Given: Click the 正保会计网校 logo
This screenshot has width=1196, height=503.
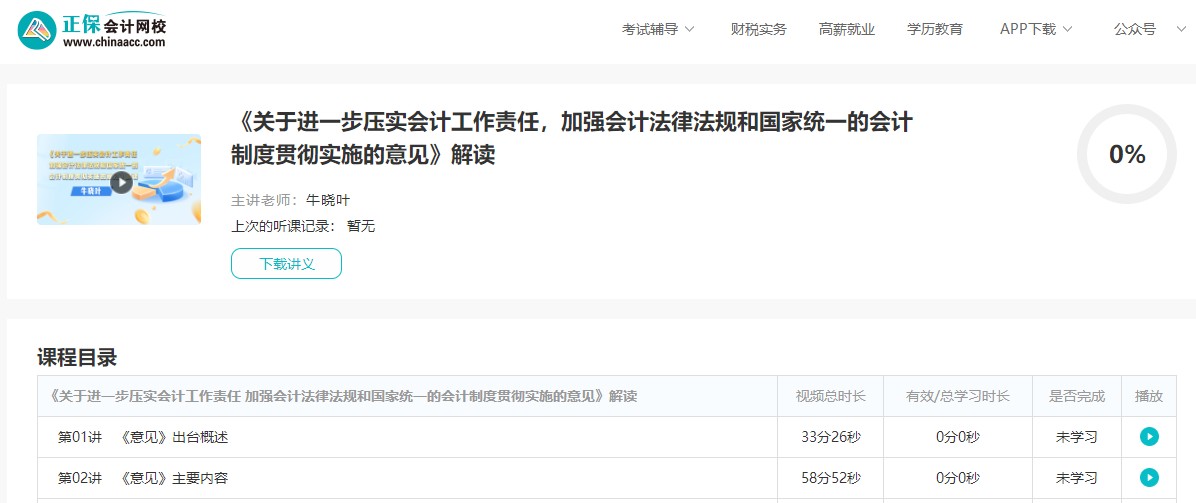Looking at the screenshot, I should [x=92, y=30].
